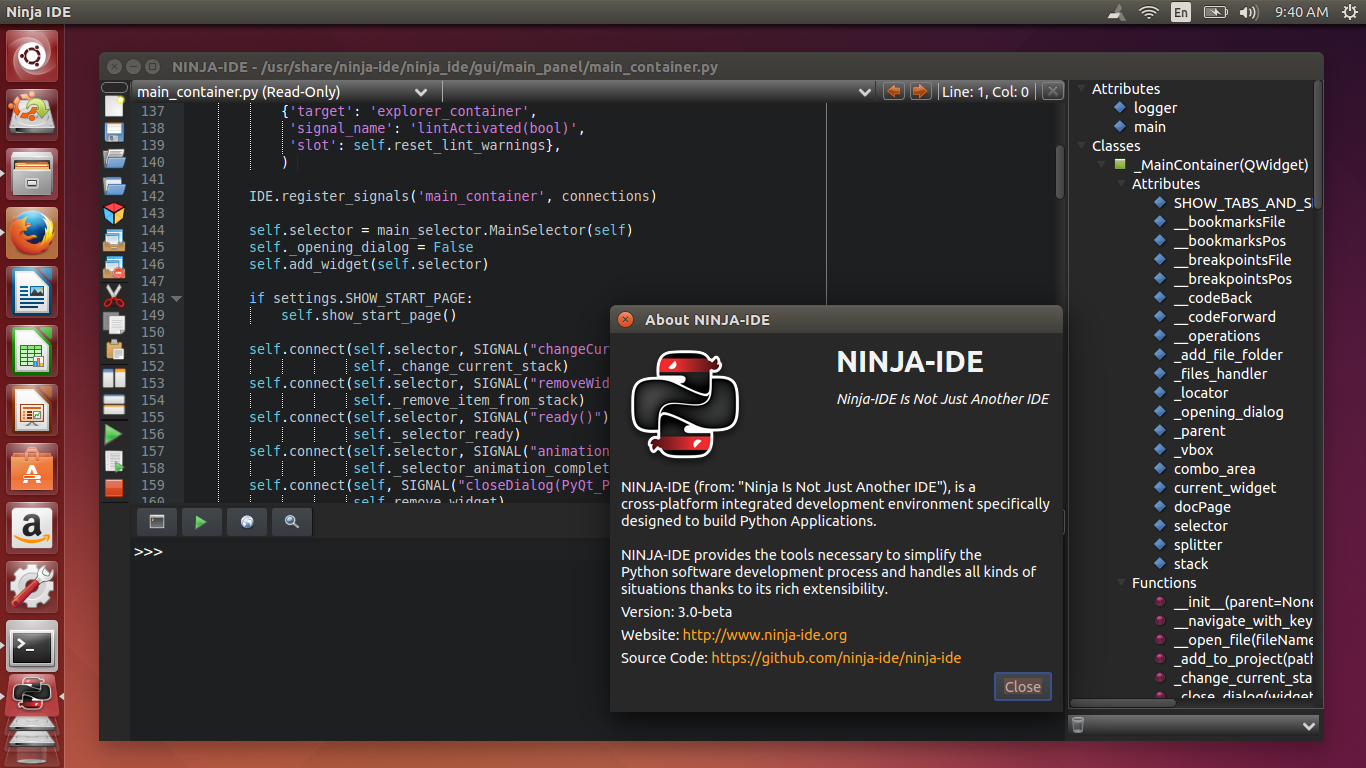Split the editor vertically via toolbar icon

pyautogui.click(x=113, y=377)
